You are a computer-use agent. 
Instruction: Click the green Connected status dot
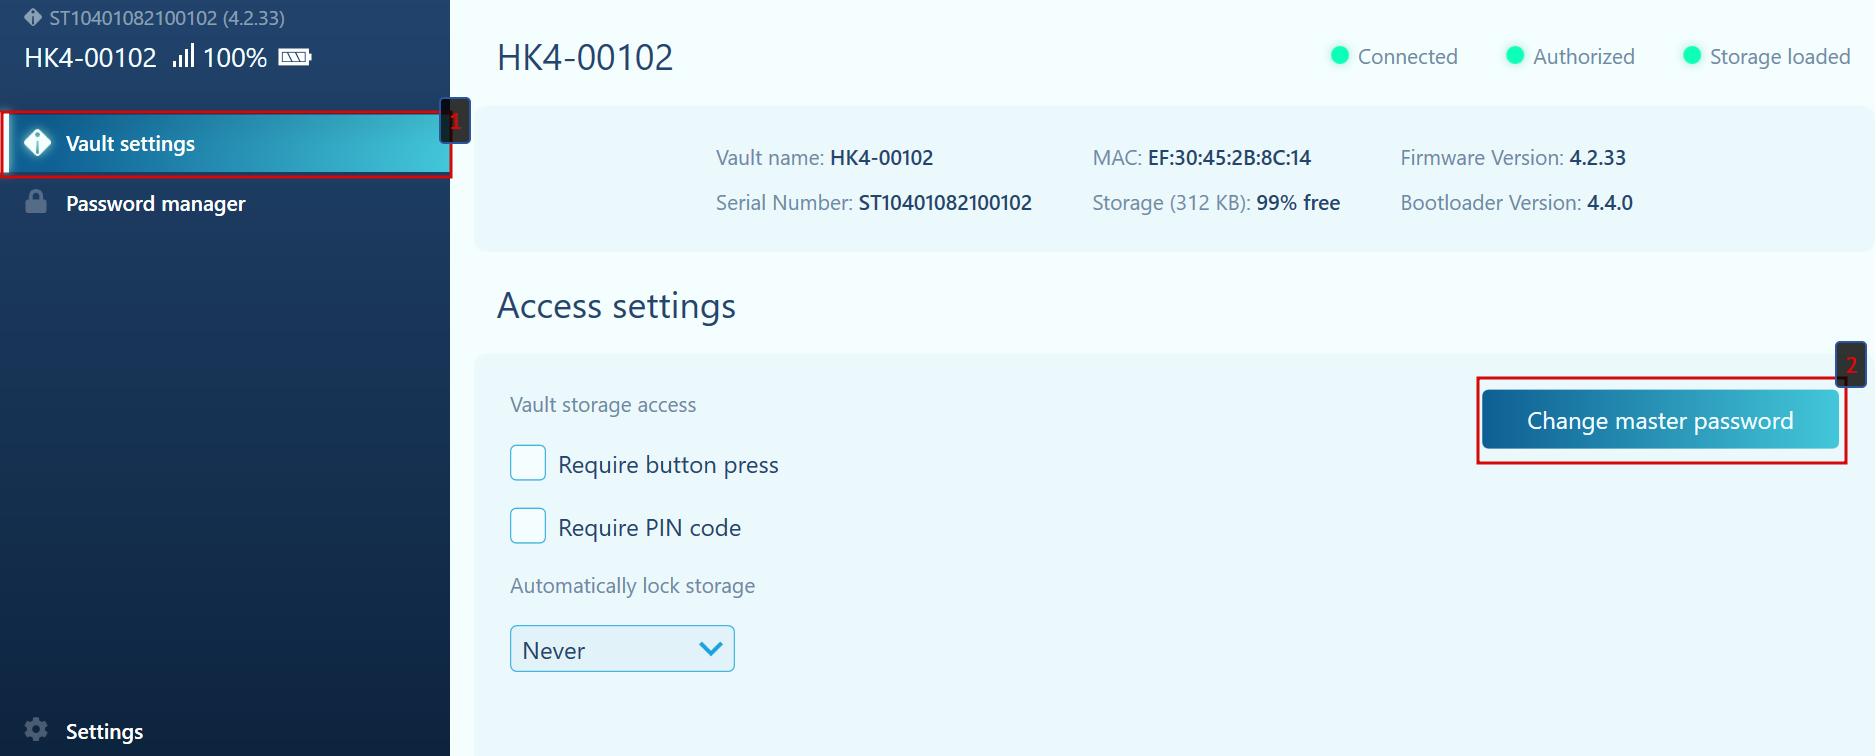pos(1340,55)
